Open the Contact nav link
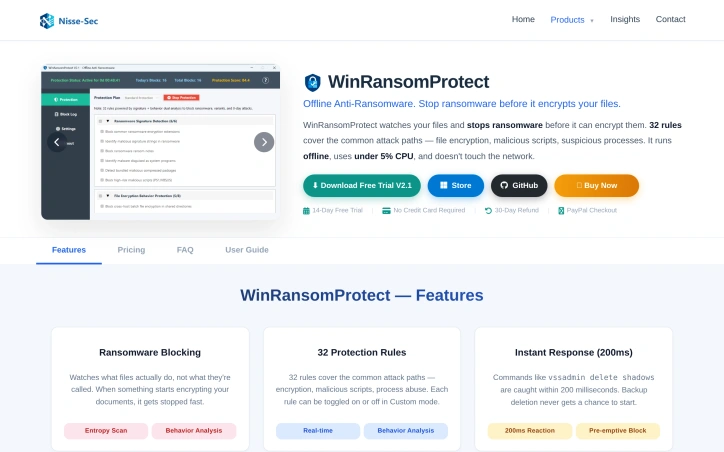 click(x=670, y=19)
